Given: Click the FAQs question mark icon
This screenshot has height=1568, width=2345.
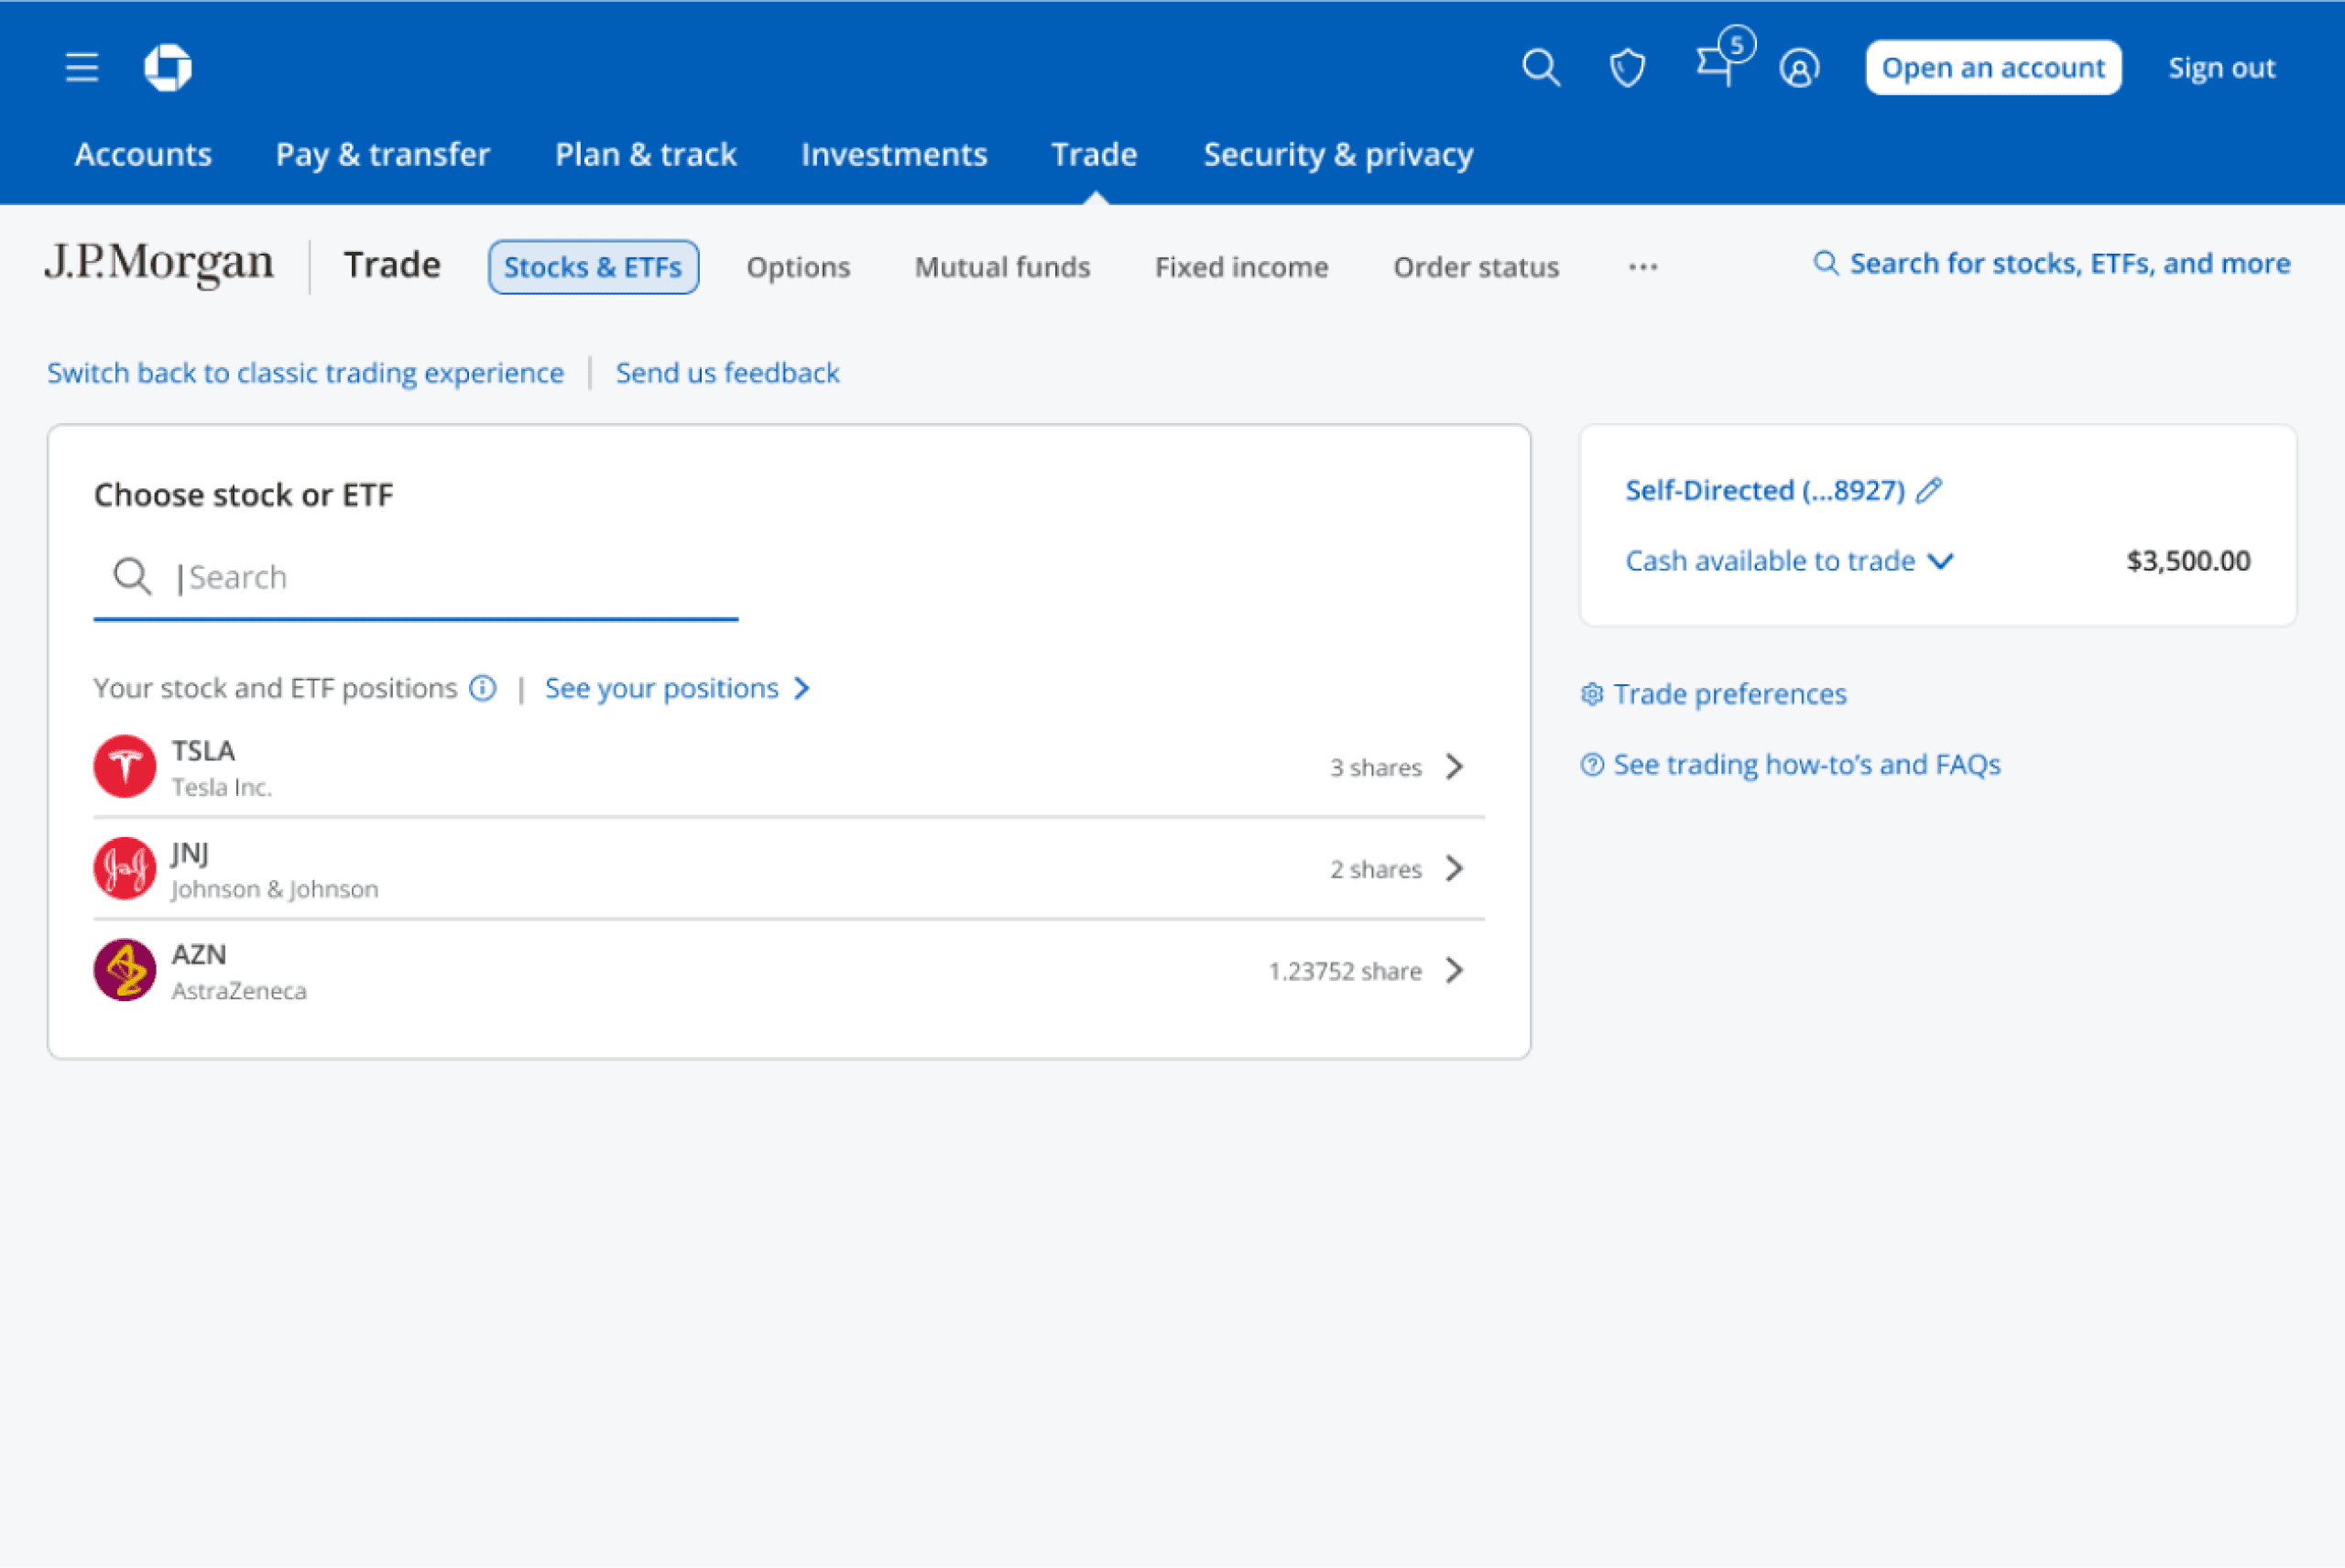Looking at the screenshot, I should [x=1592, y=765].
